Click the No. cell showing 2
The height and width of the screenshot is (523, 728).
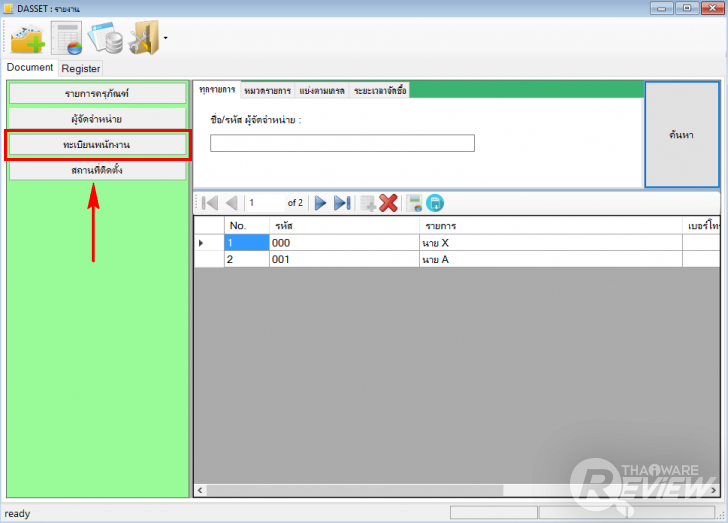247,259
